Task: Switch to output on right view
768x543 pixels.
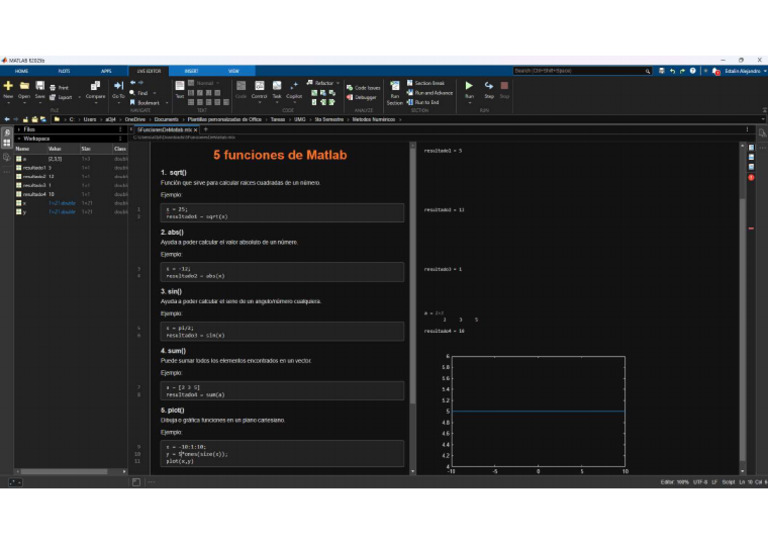Action: click(751, 148)
